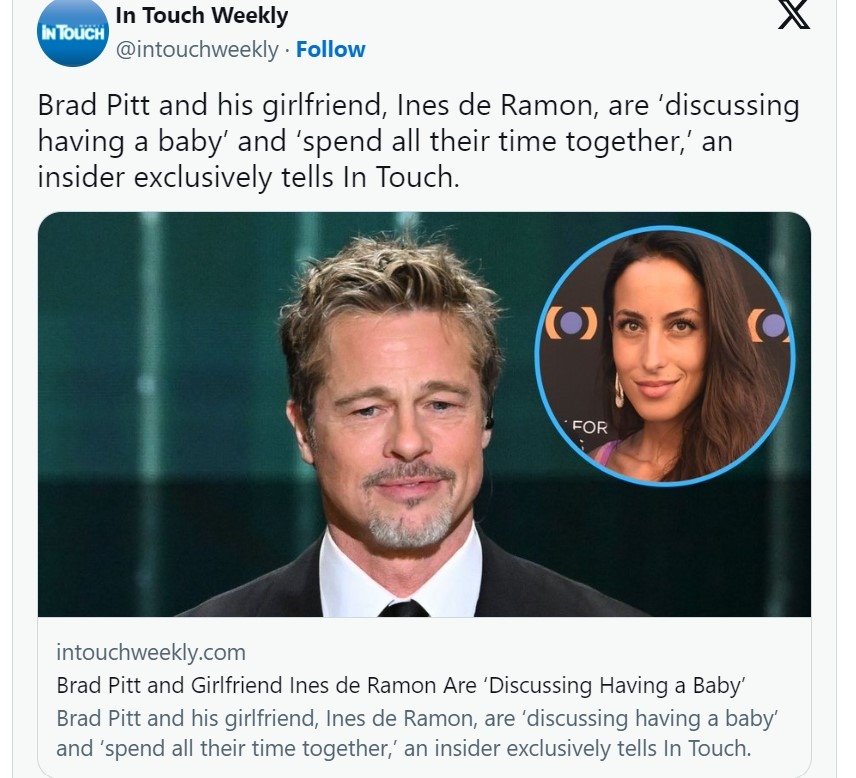Open the circular inset photo of the woman

click(x=665, y=355)
